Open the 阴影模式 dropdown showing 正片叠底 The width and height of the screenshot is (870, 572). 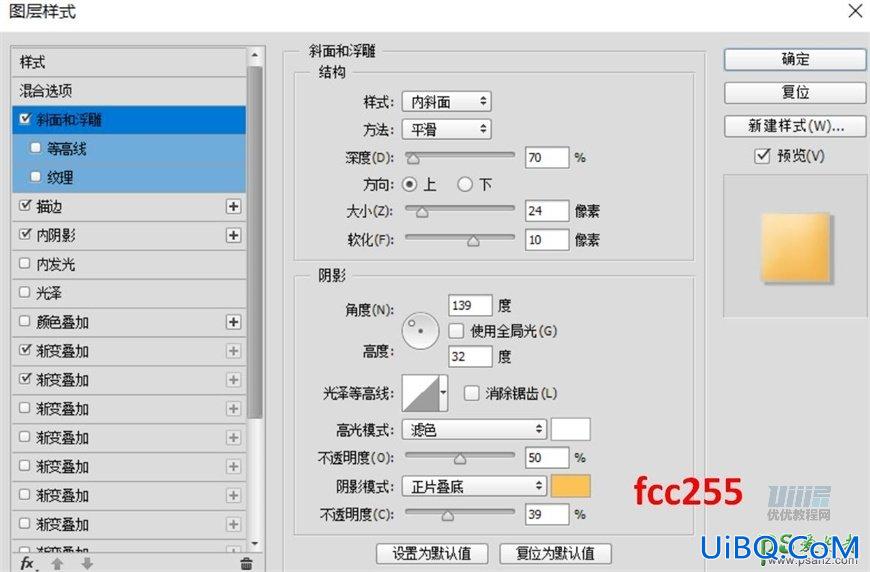[474, 487]
